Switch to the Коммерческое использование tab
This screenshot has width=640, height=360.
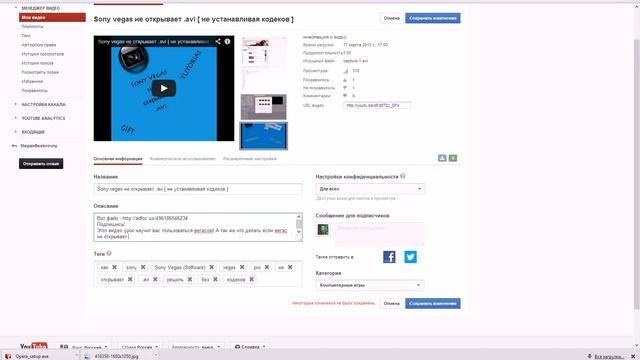click(x=182, y=158)
